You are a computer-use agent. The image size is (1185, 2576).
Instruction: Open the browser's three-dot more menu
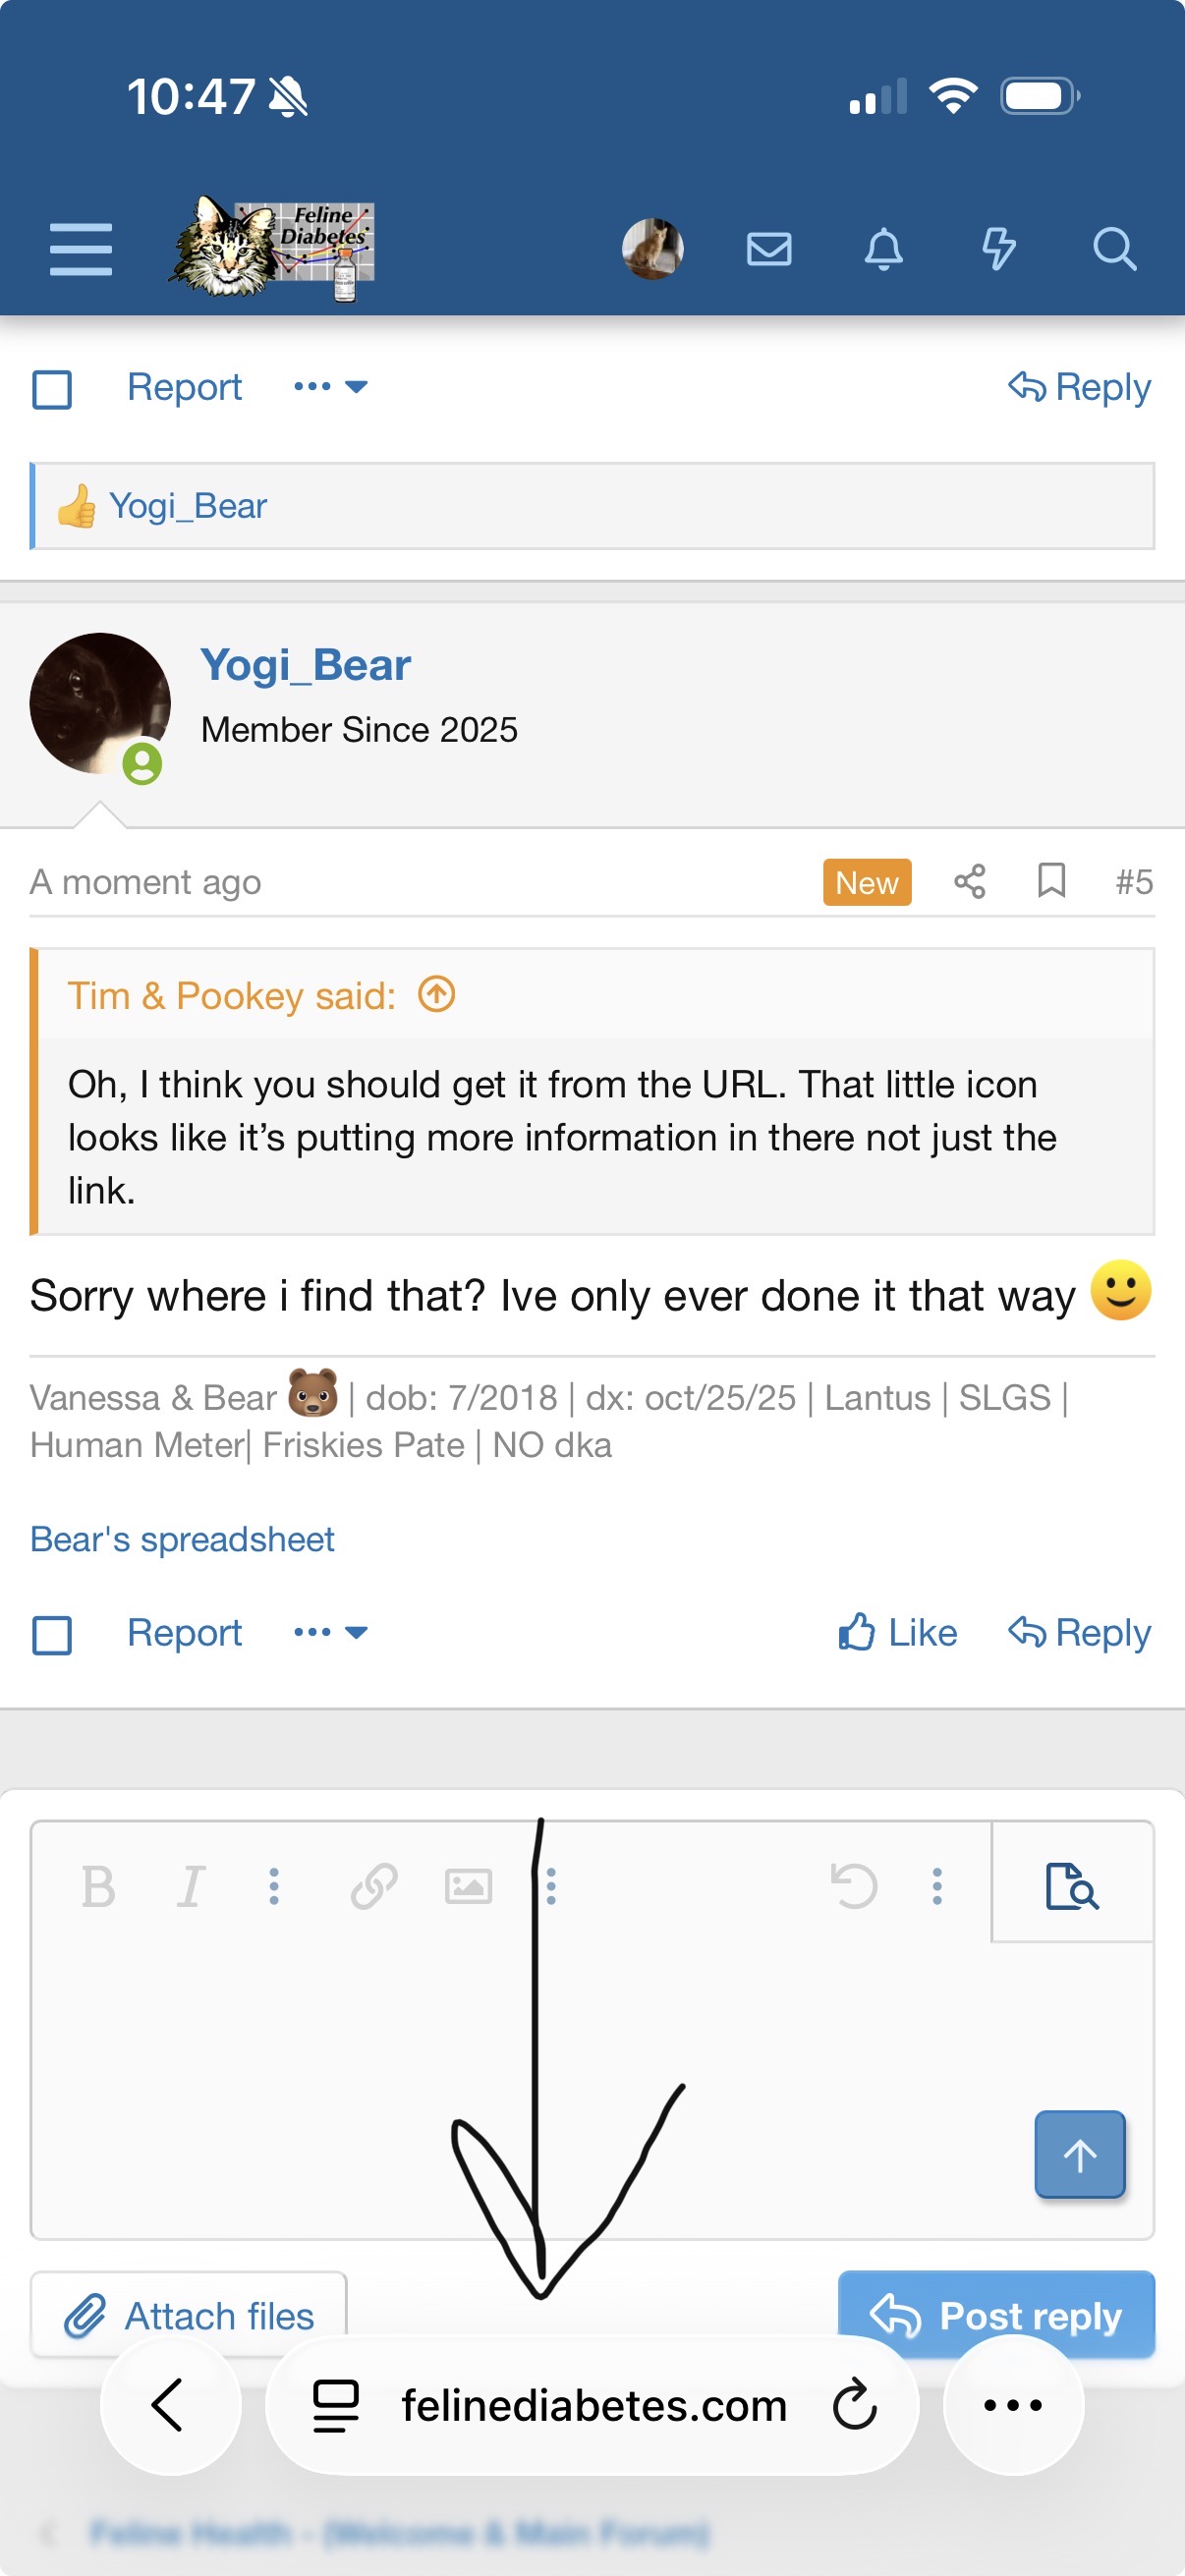[x=1012, y=2405]
